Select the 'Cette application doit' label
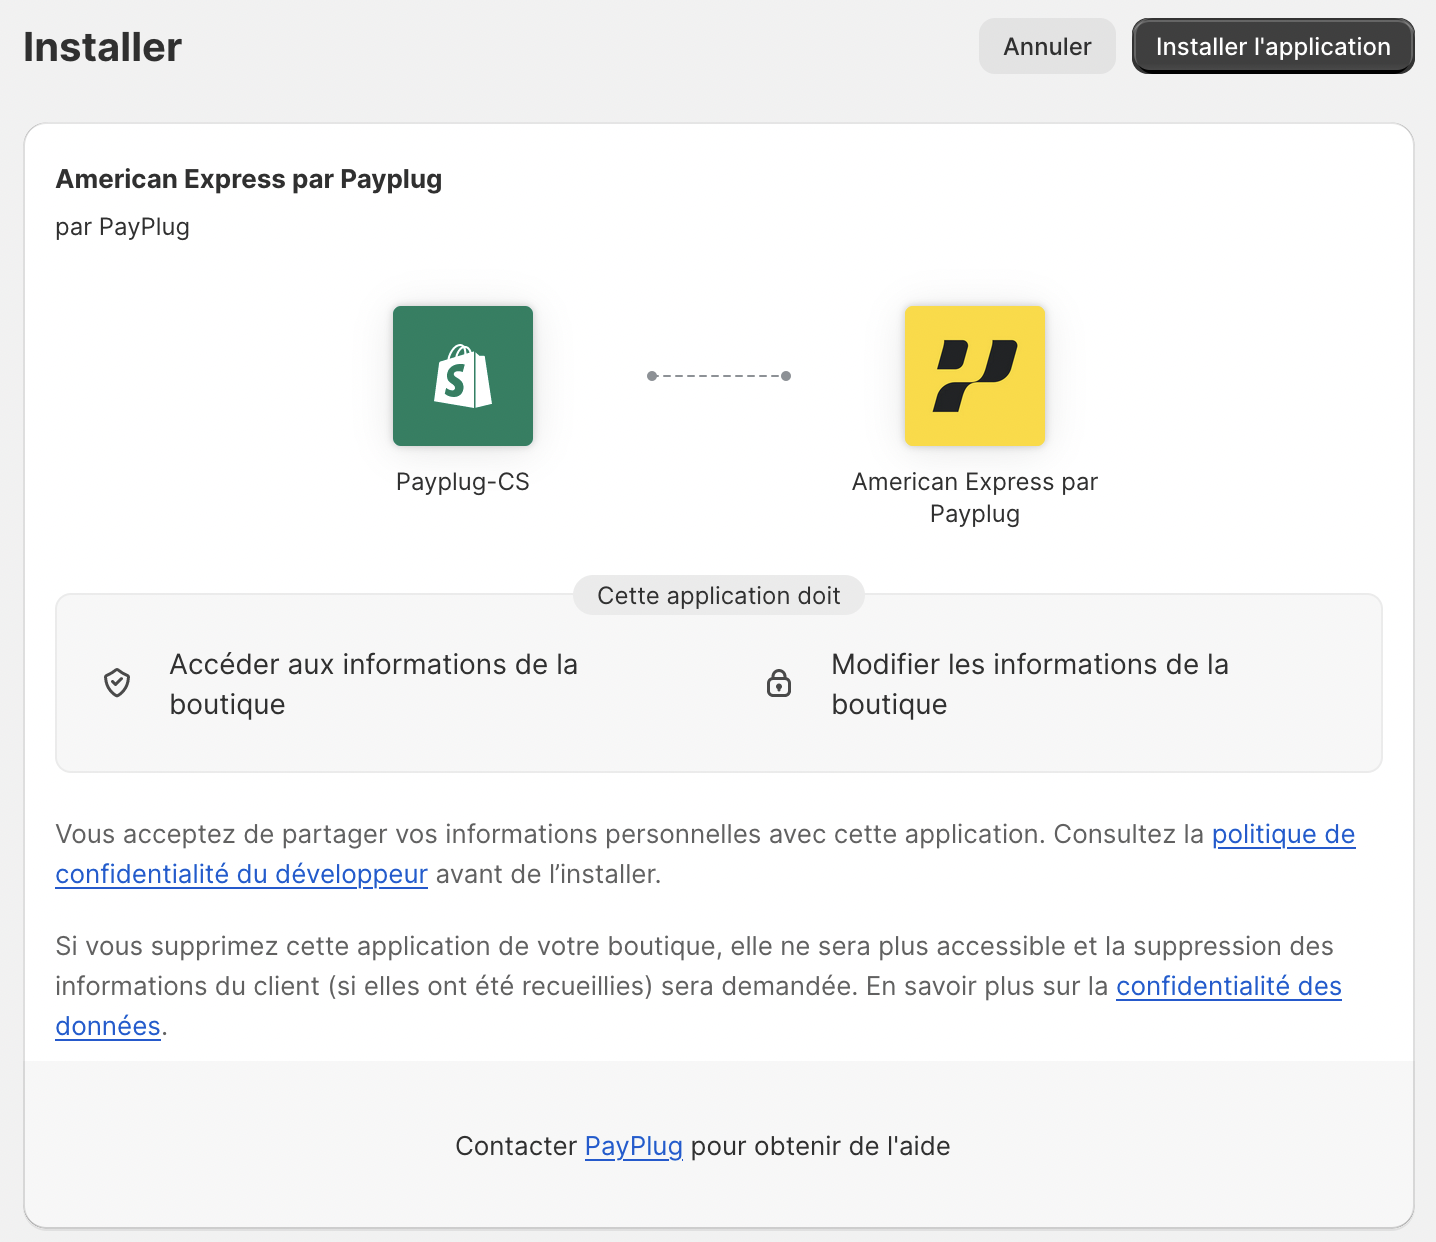This screenshot has width=1436, height=1242. (x=719, y=595)
